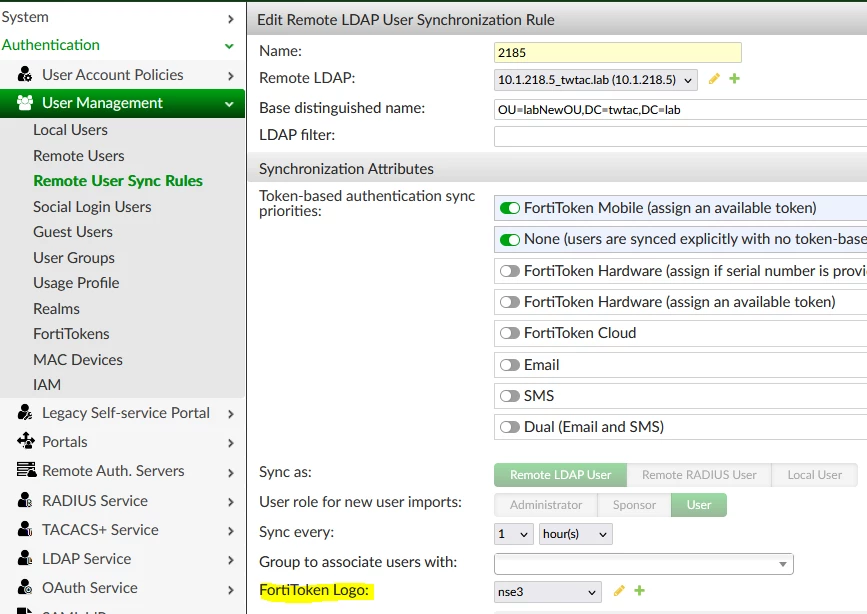
Task: Expand the System menu chevron
Action: (231, 19)
